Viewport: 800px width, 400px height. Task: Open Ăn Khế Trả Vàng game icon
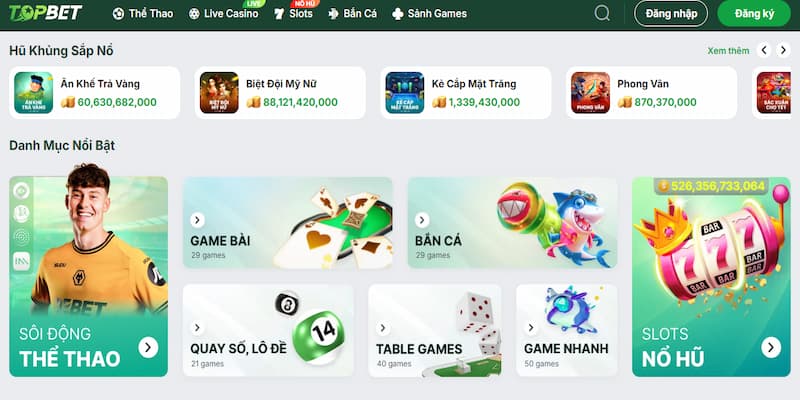34,93
